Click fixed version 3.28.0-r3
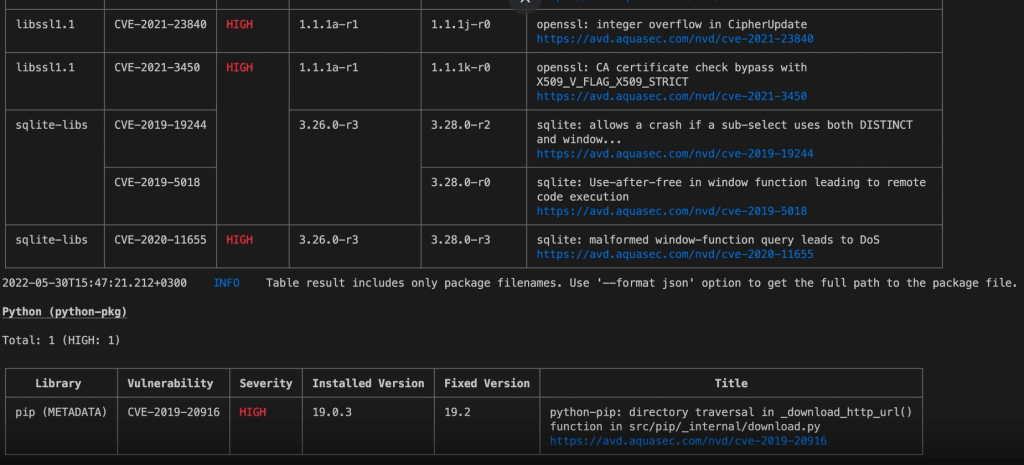 460,240
